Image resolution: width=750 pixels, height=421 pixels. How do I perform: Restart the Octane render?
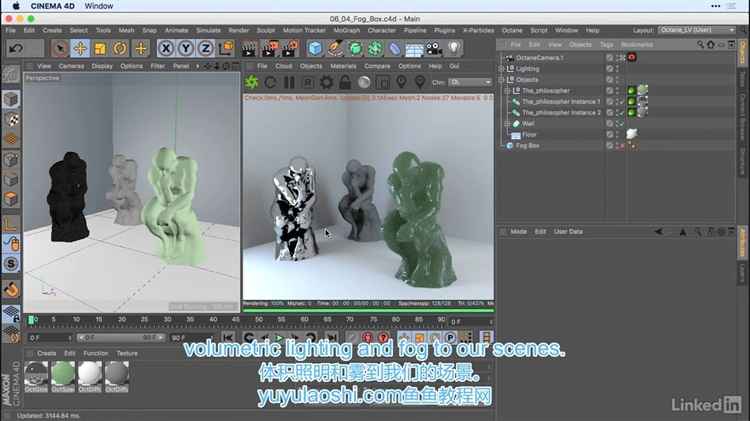point(270,82)
